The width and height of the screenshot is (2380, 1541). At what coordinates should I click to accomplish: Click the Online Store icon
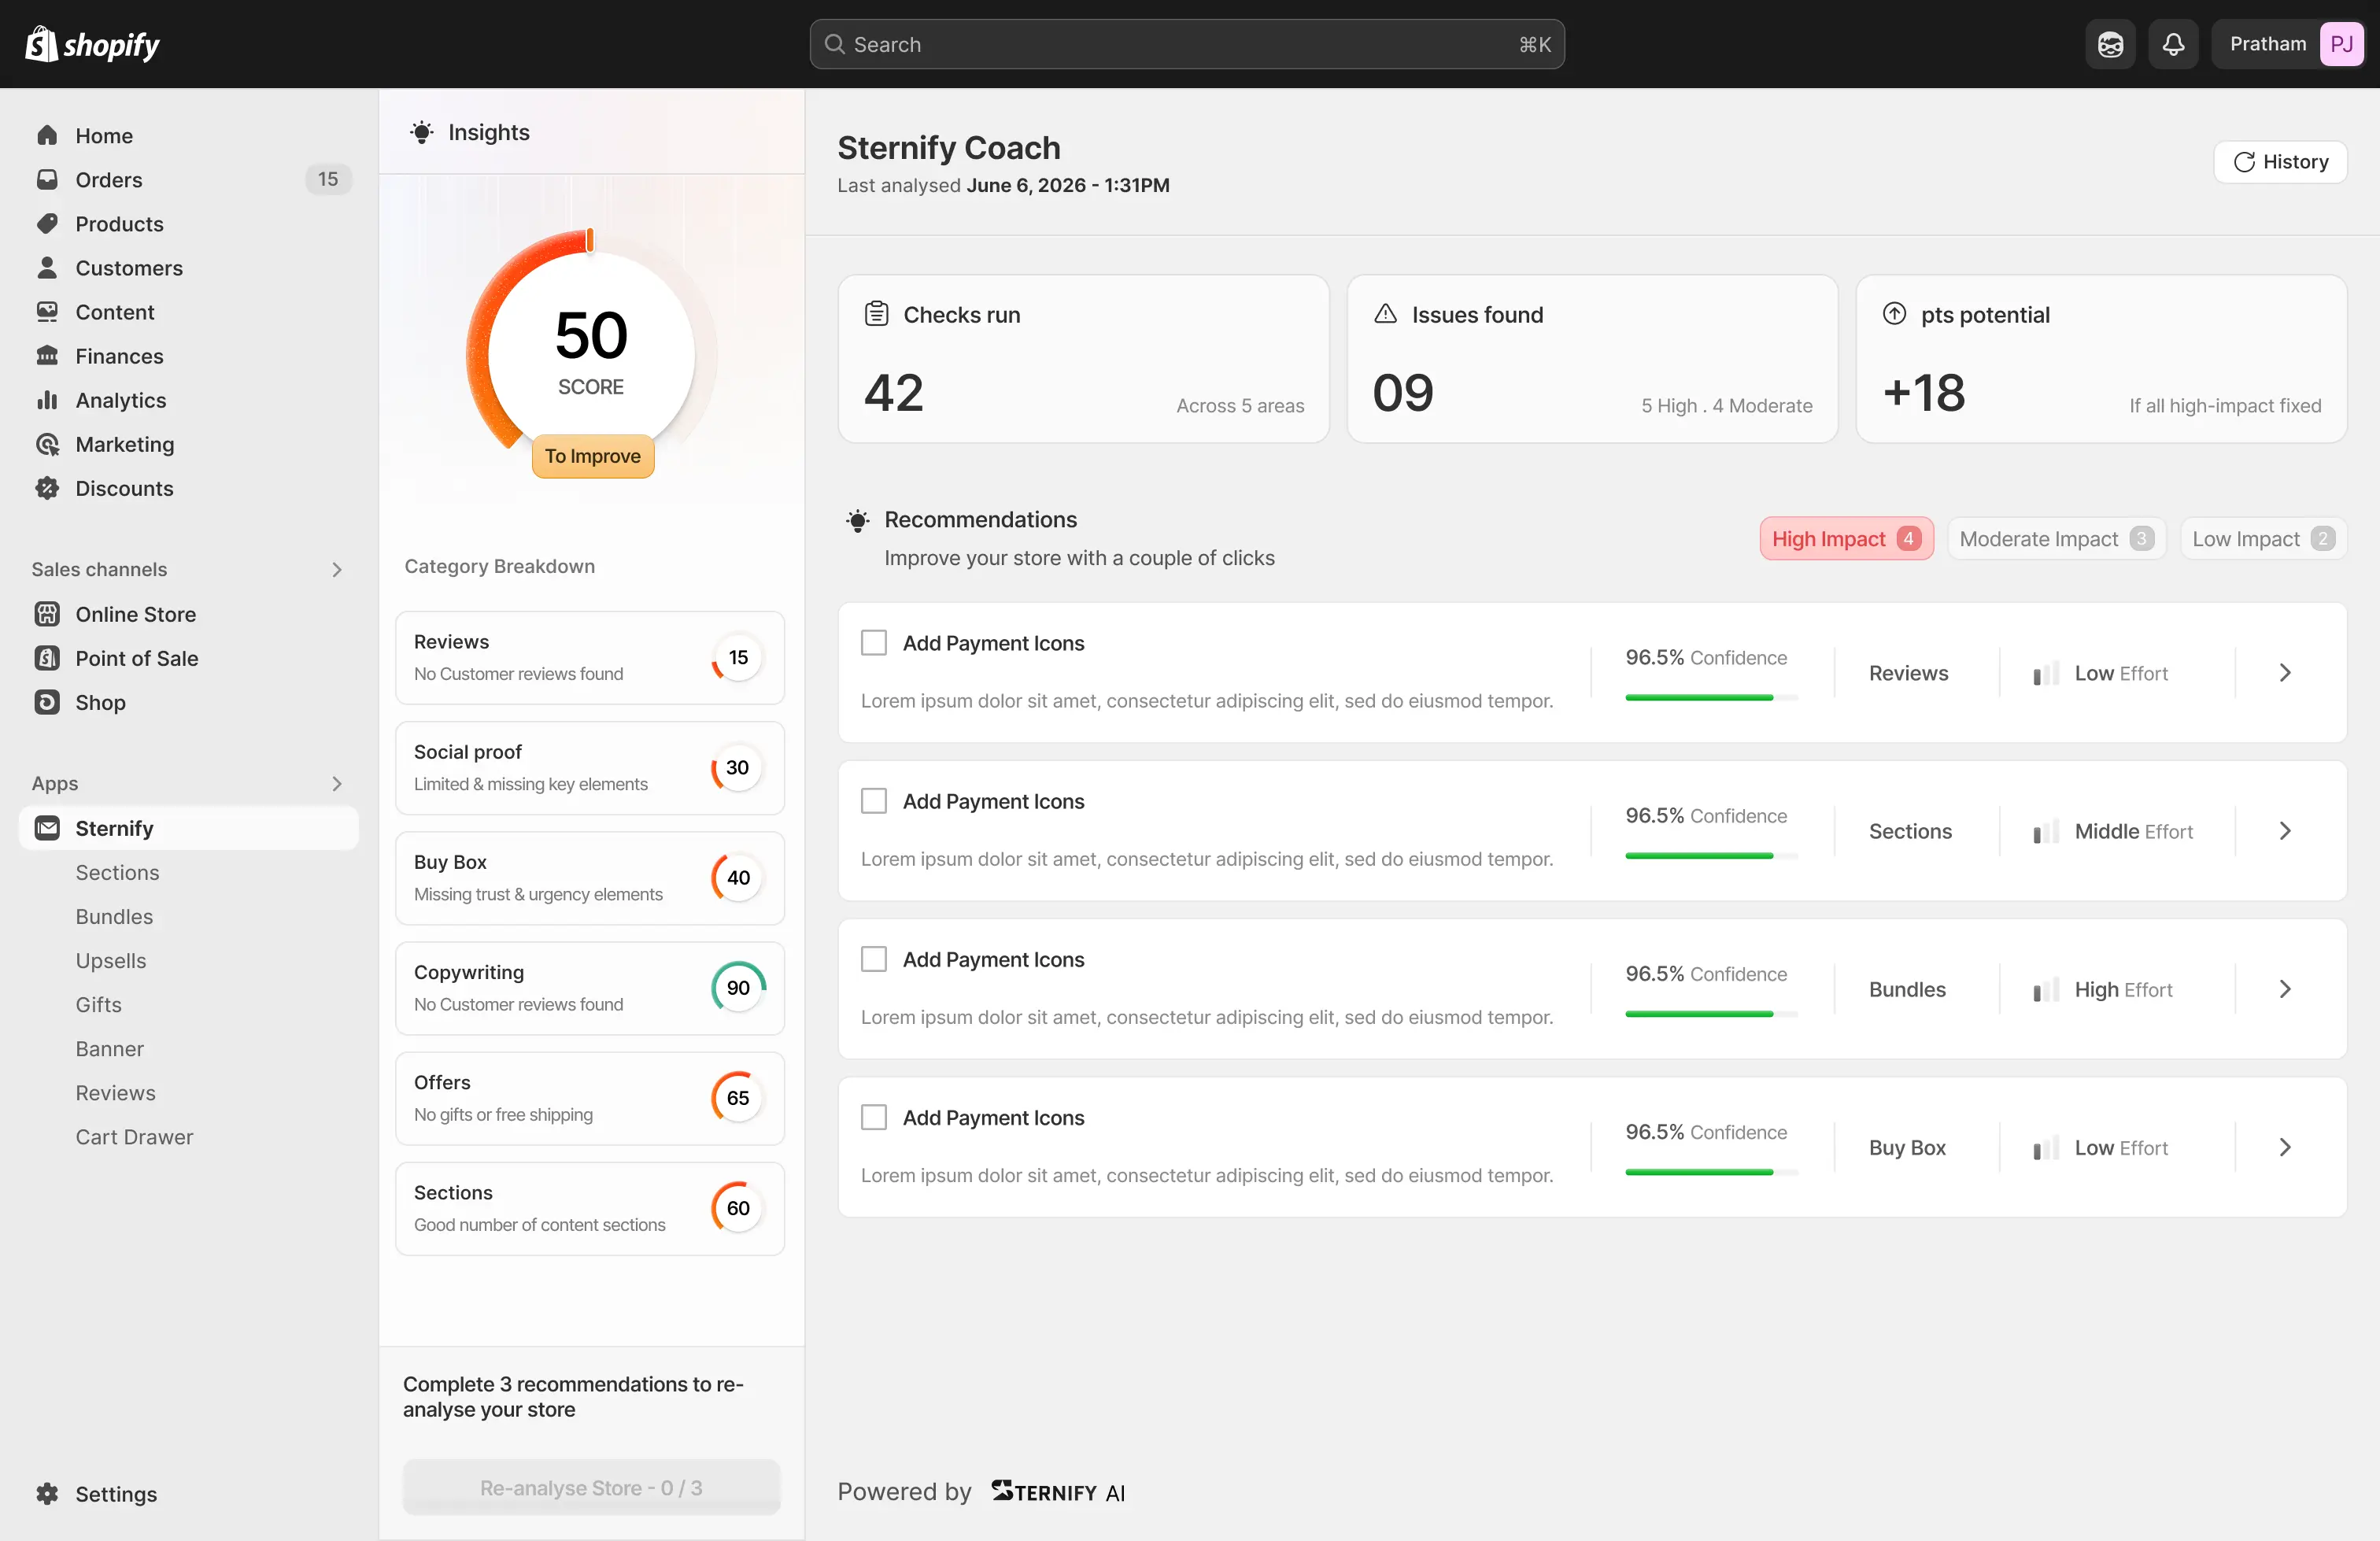(47, 613)
